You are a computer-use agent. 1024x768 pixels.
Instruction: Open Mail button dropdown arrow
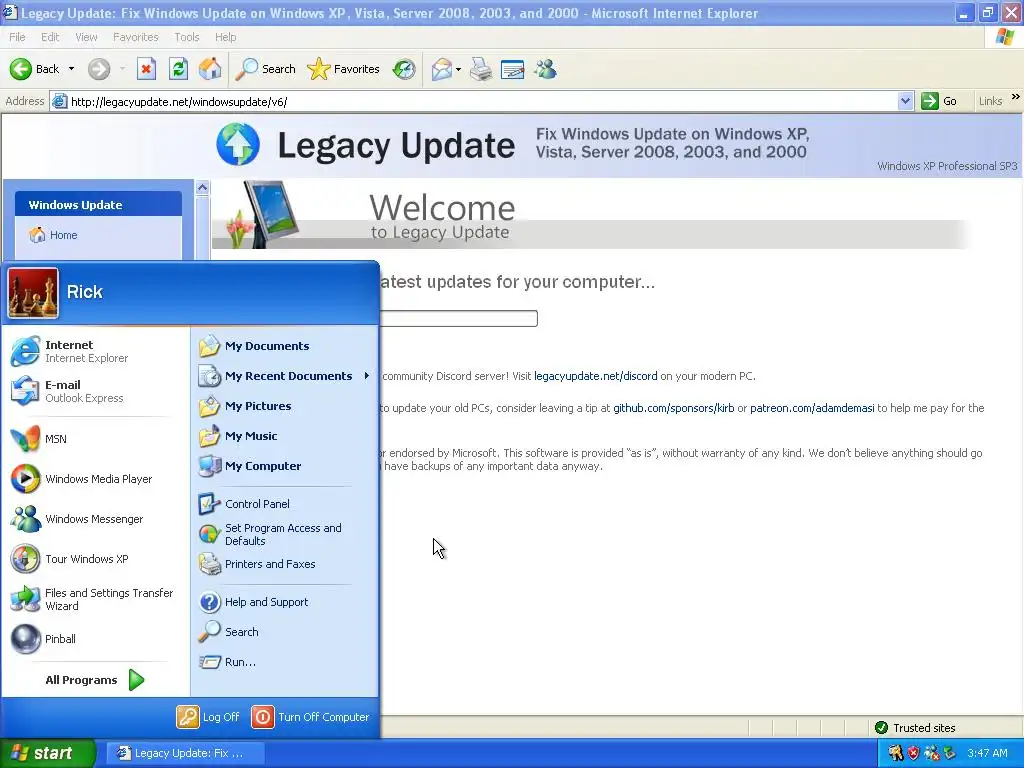point(458,69)
